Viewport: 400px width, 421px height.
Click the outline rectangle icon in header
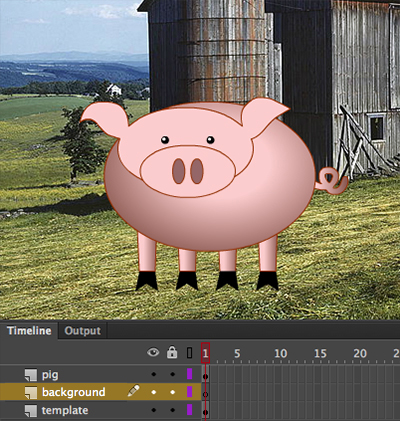pos(189,353)
